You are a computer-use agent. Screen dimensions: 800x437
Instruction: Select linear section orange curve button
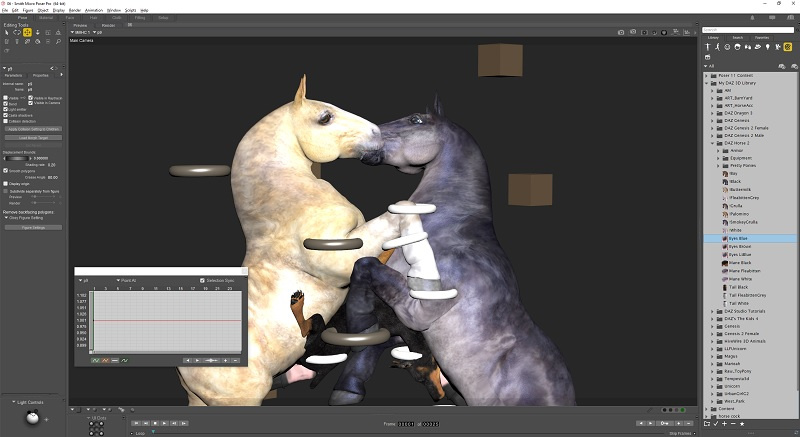pyautogui.click(x=105, y=361)
